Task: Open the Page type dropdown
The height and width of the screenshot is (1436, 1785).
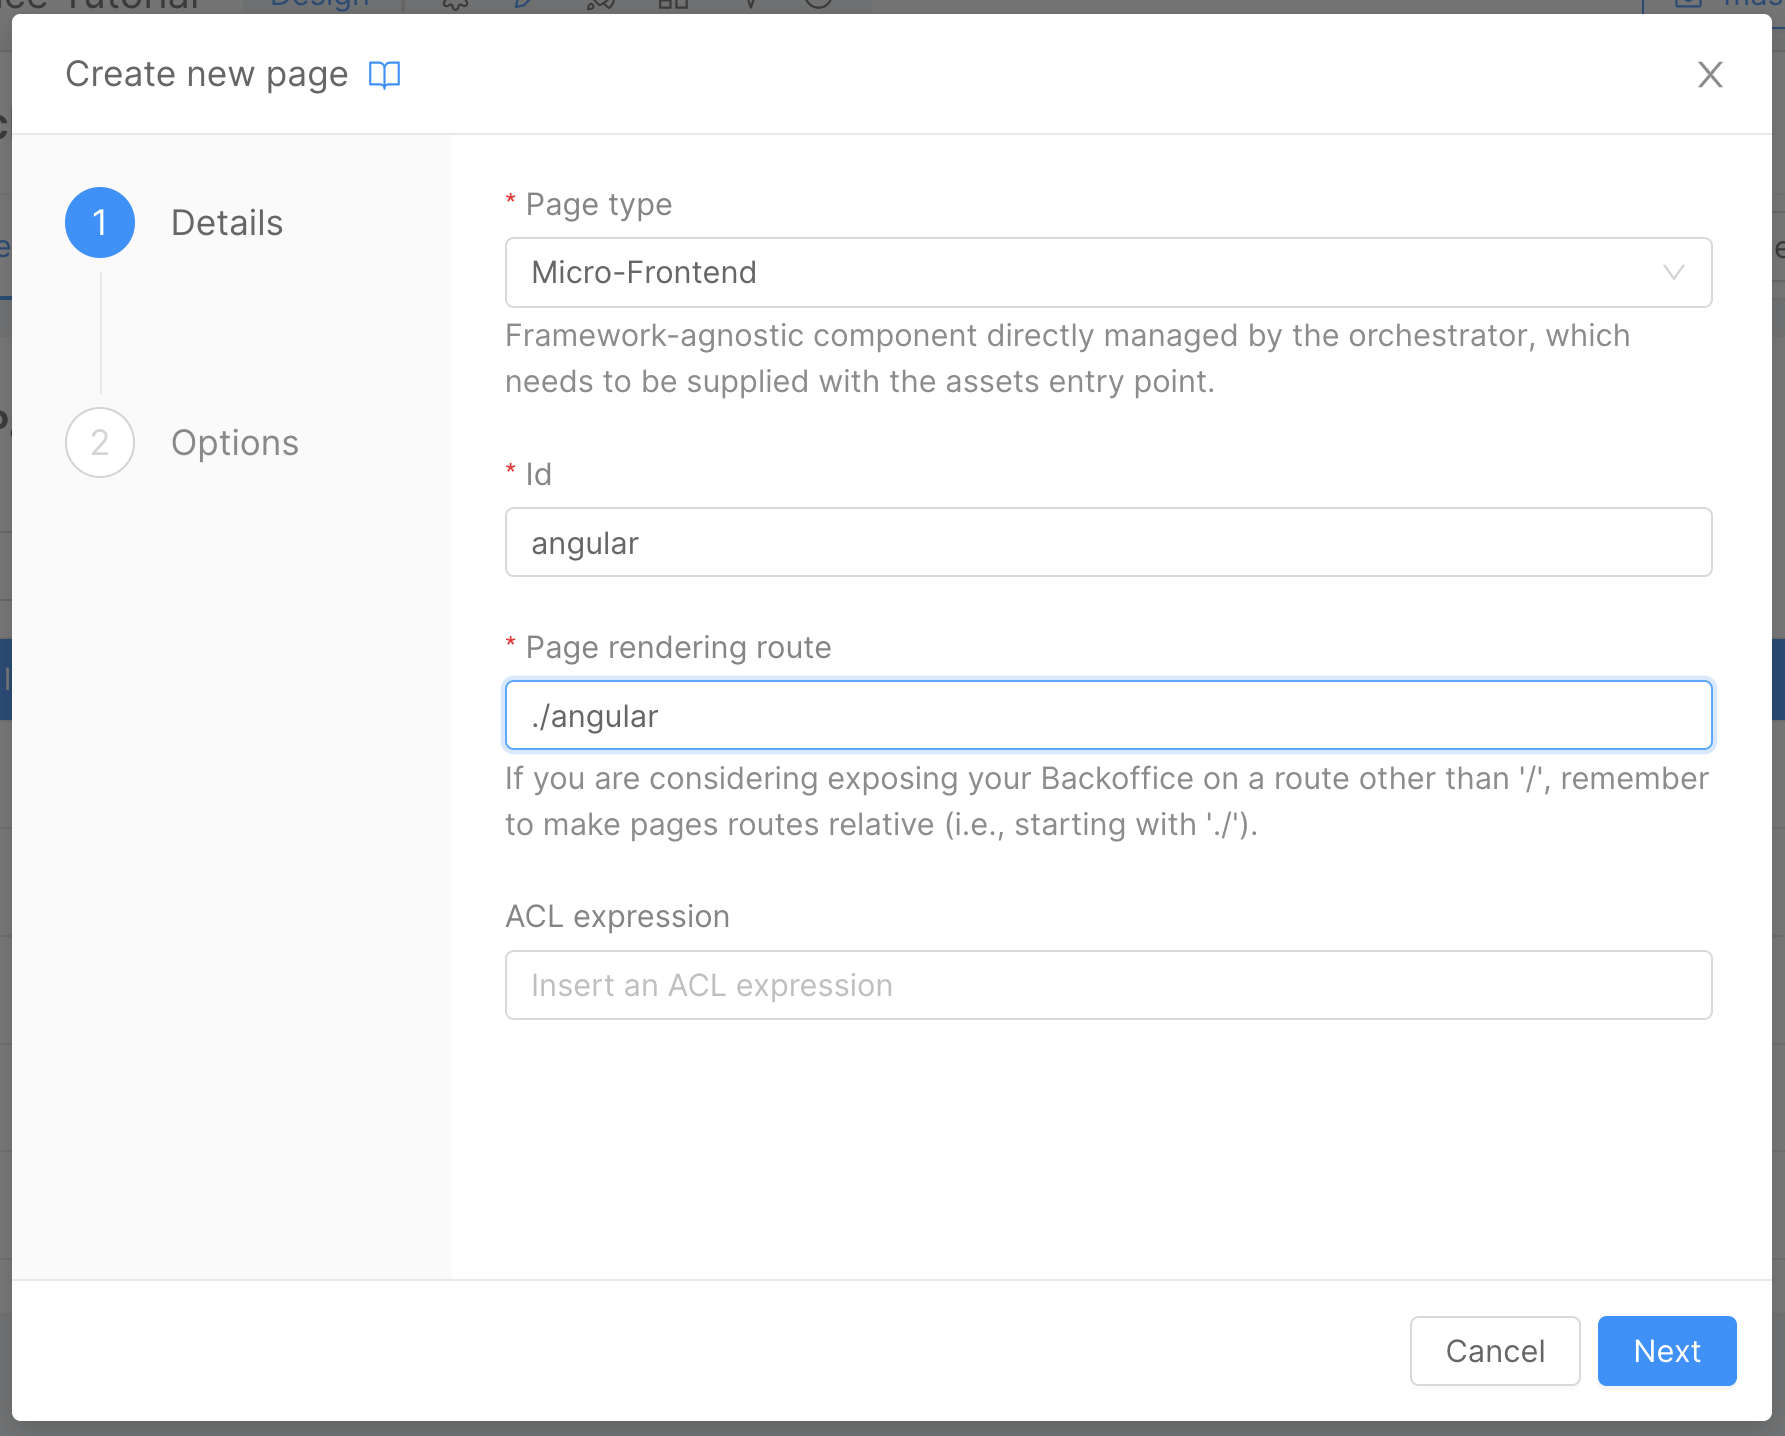Action: (1108, 272)
